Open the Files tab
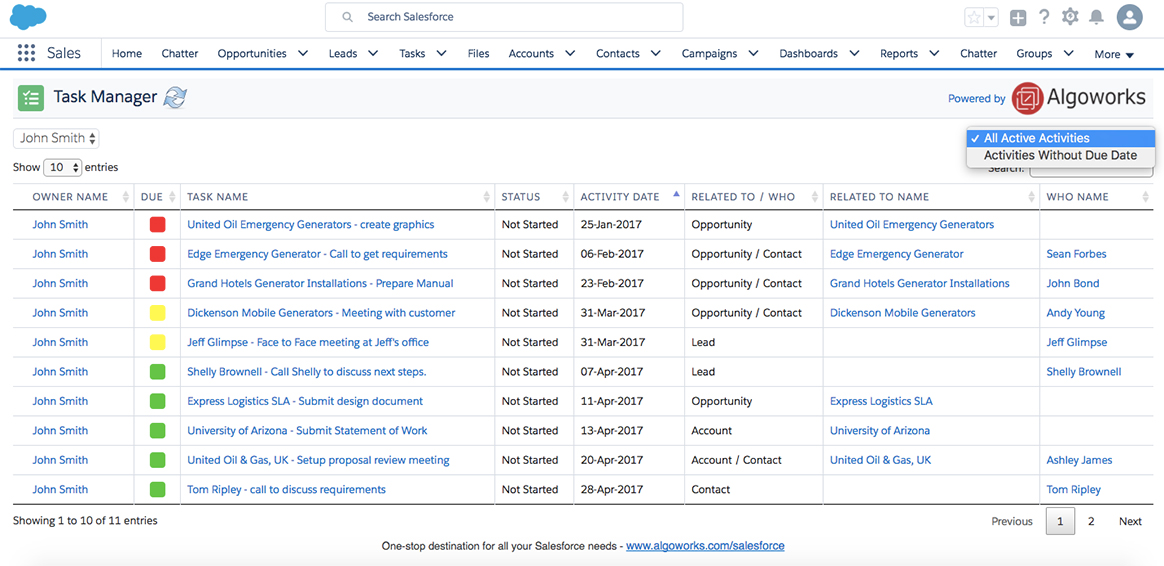1164x566 pixels. pos(478,53)
